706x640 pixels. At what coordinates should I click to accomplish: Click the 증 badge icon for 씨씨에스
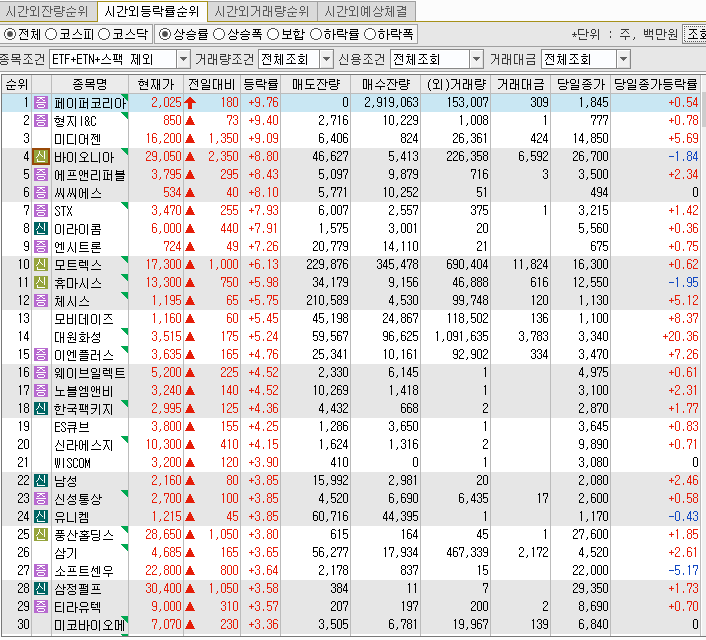(41, 193)
